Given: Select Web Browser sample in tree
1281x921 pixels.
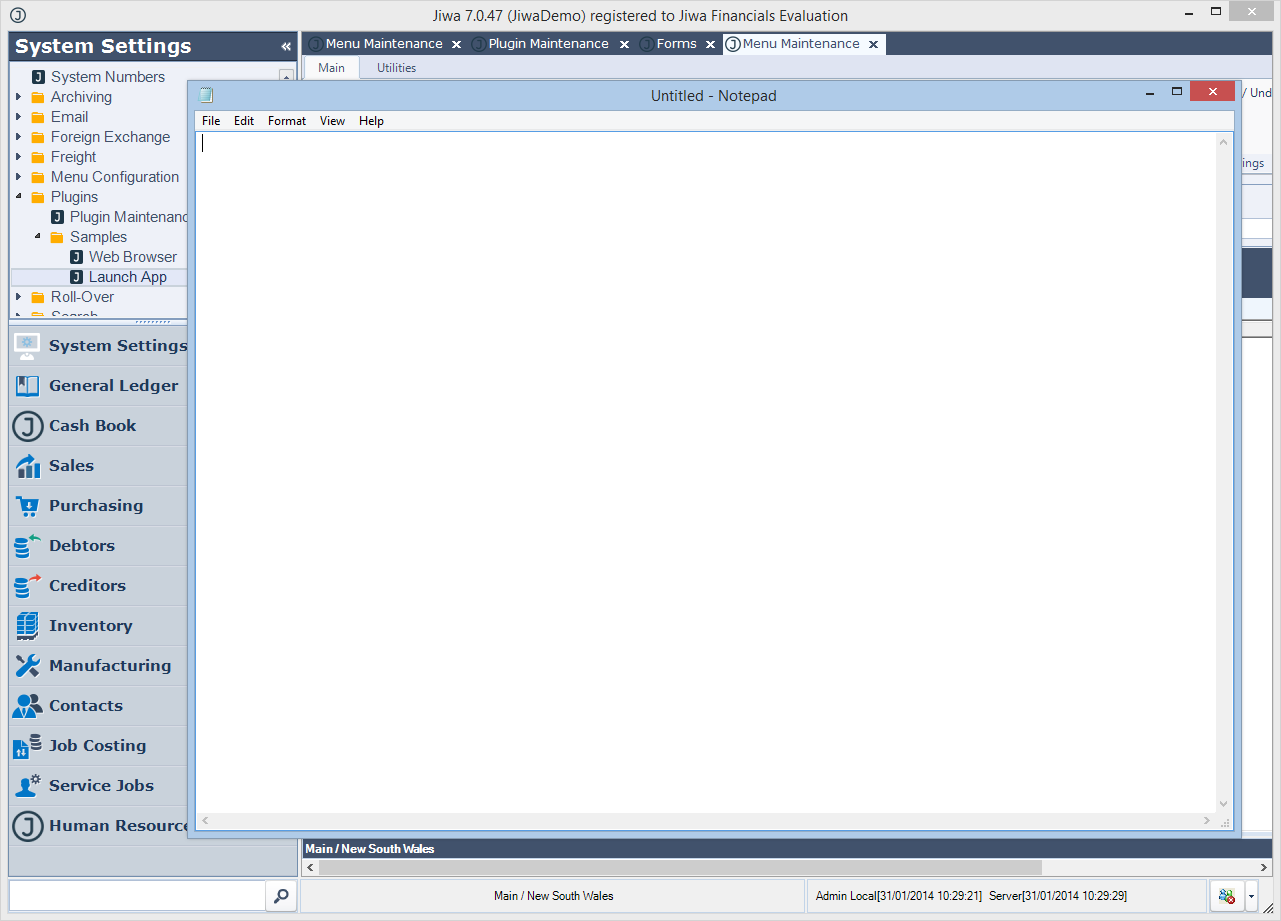Looking at the screenshot, I should pyautogui.click(x=132, y=257).
